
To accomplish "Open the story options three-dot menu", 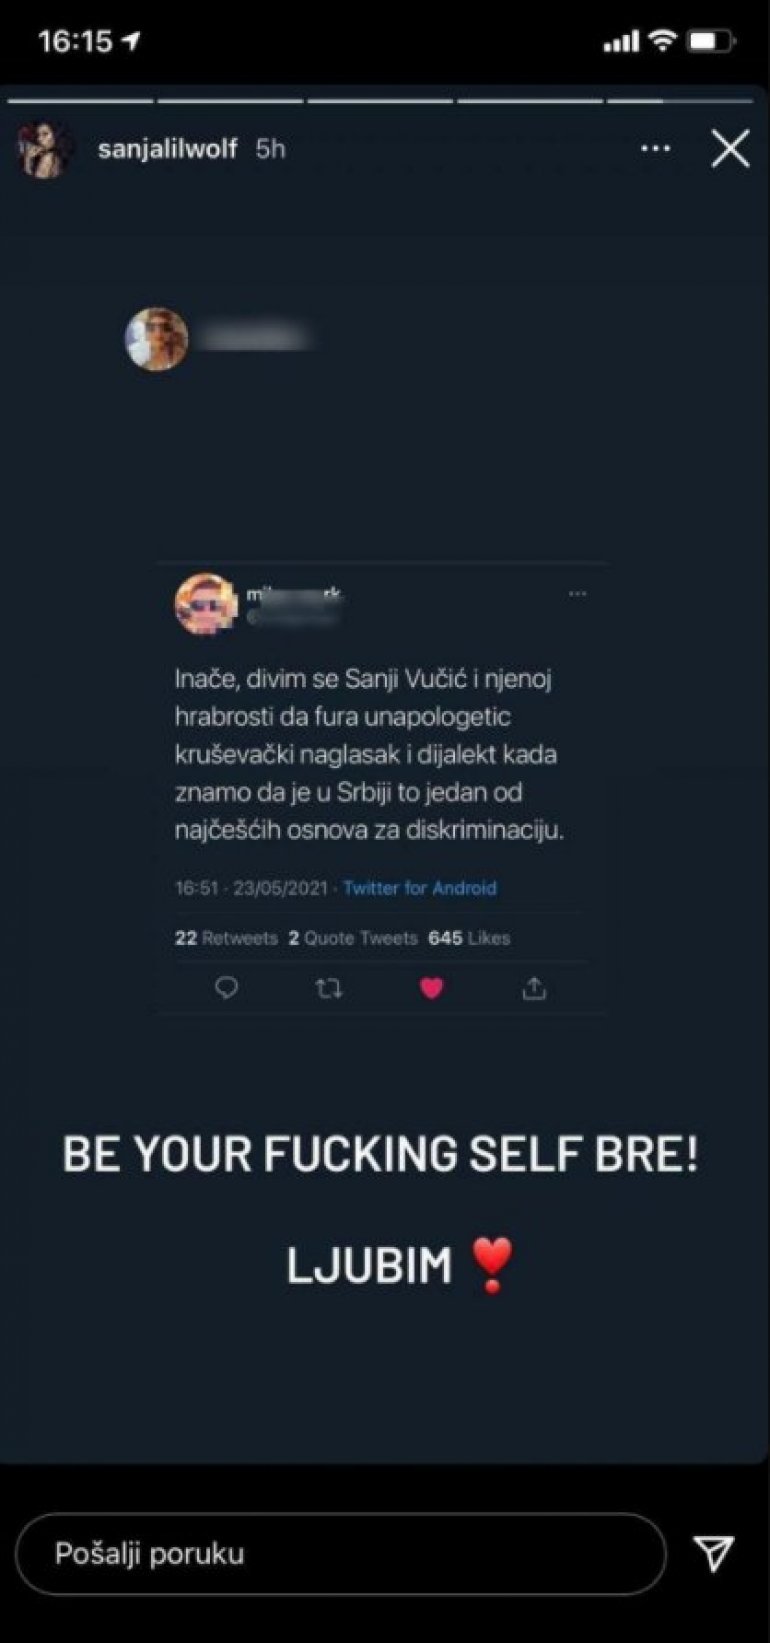I will click(655, 149).
